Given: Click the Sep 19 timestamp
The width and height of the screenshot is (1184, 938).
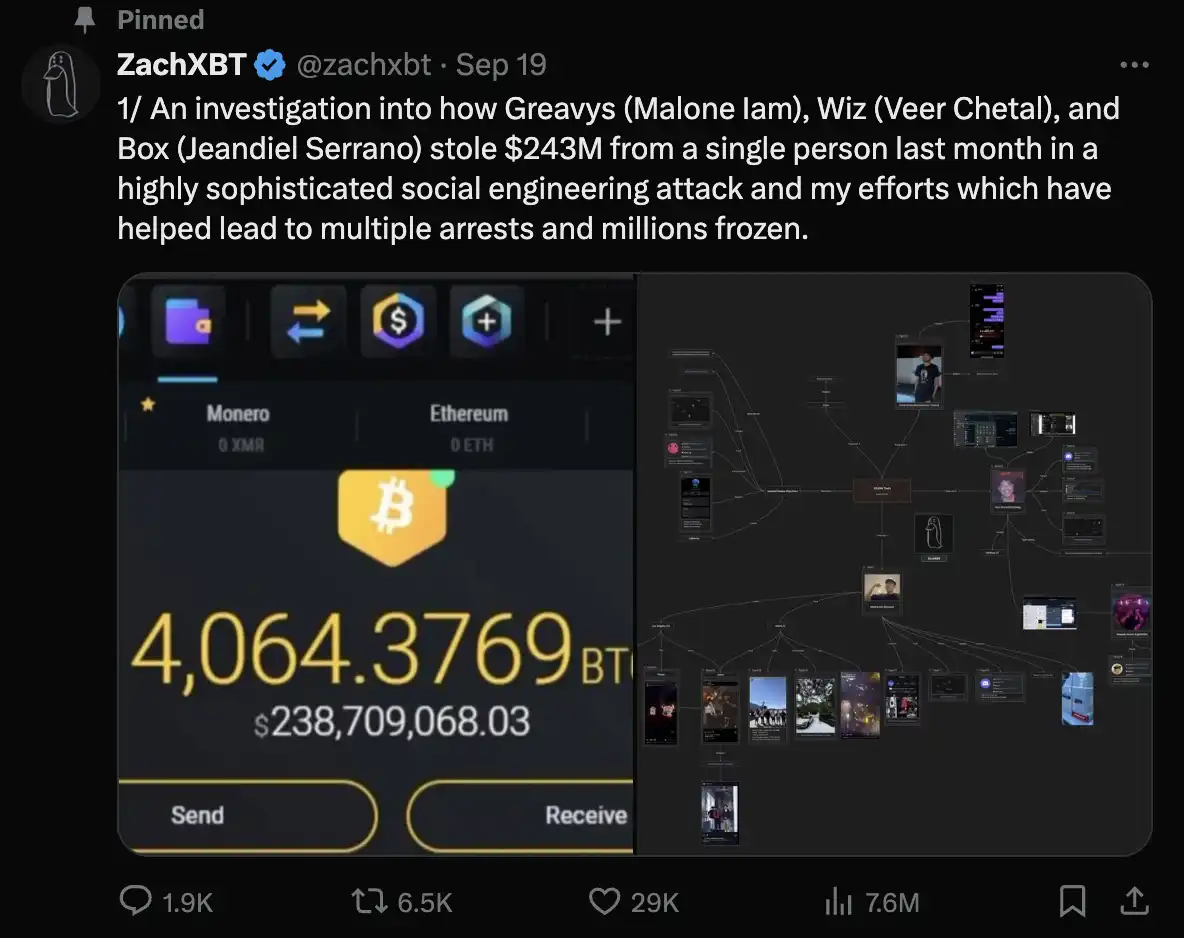Looking at the screenshot, I should [x=501, y=65].
